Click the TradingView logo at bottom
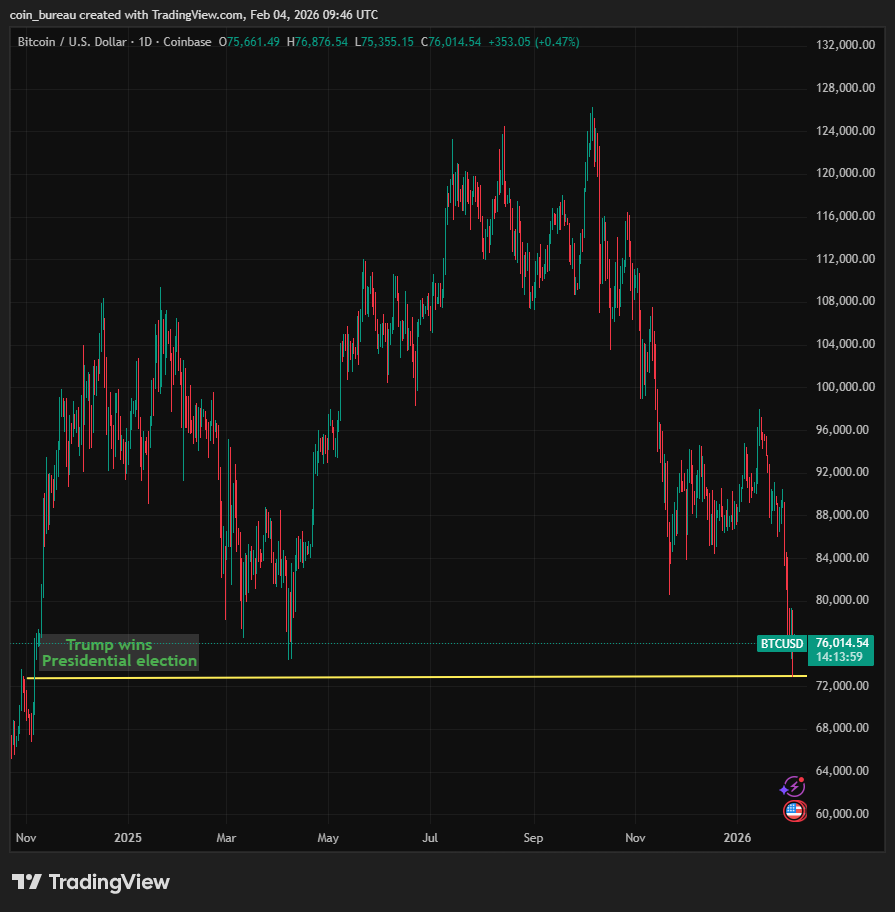Image resolution: width=895 pixels, height=912 pixels. pyautogui.click(x=91, y=882)
